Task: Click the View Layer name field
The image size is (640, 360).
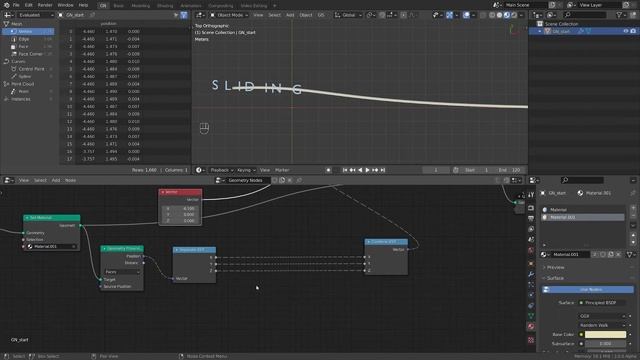Action: click(x=599, y=5)
